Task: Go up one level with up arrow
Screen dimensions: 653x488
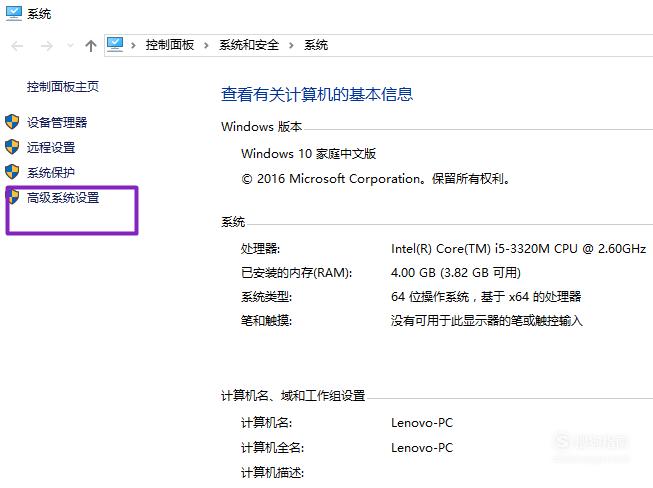Action: tap(91, 46)
